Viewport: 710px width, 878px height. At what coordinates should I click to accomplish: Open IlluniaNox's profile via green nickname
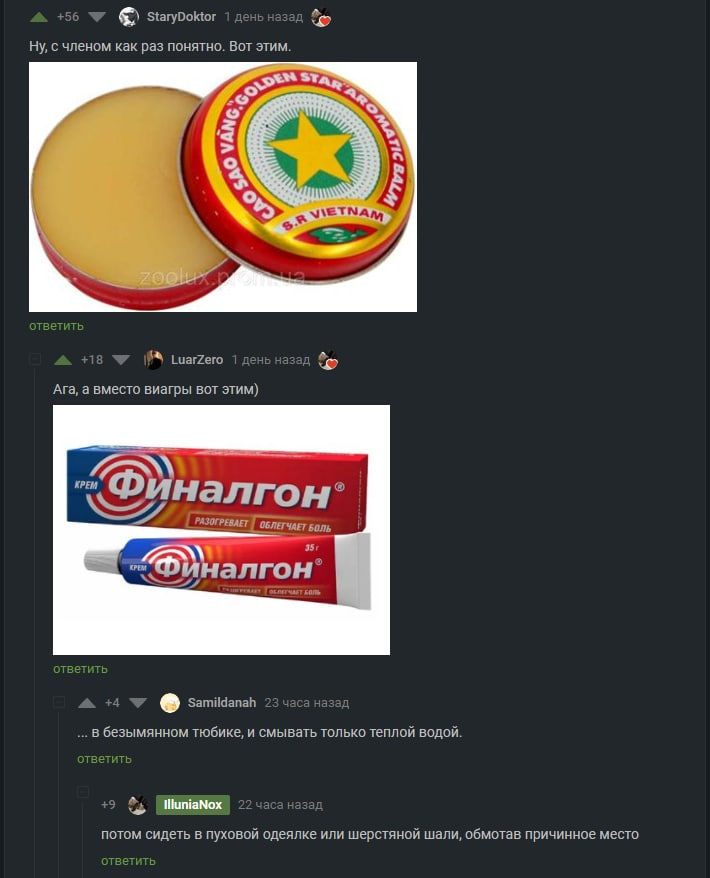(193, 805)
